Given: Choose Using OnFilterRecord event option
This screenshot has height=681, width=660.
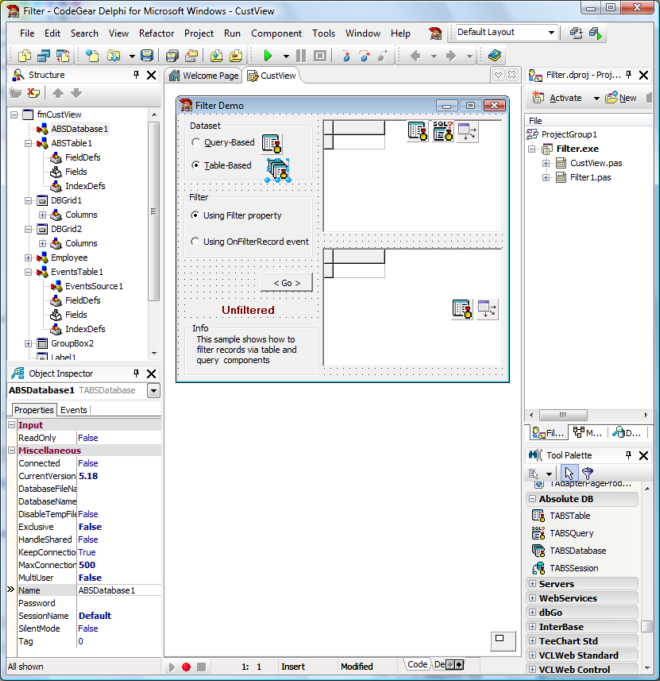Looking at the screenshot, I should pyautogui.click(x=195, y=242).
